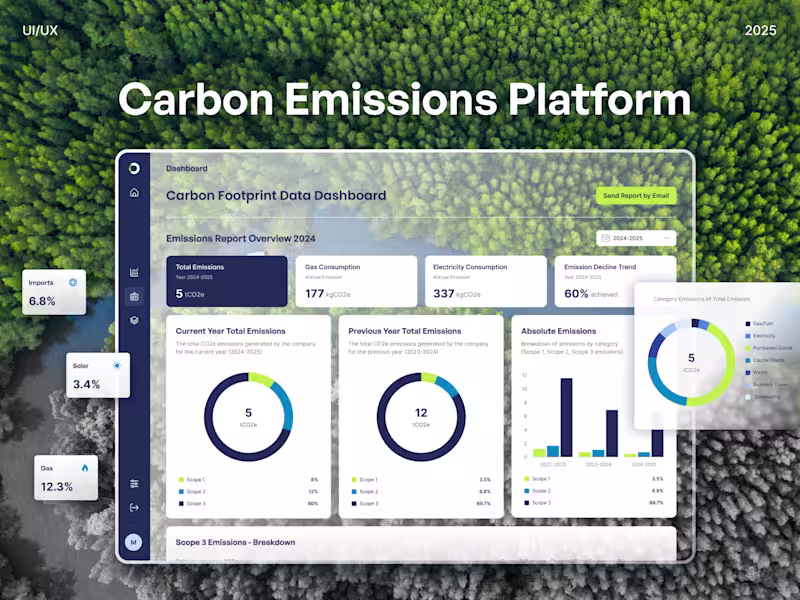Click the Gas/Fuel legend entry
Viewport: 800px width, 600px height.
(759, 323)
